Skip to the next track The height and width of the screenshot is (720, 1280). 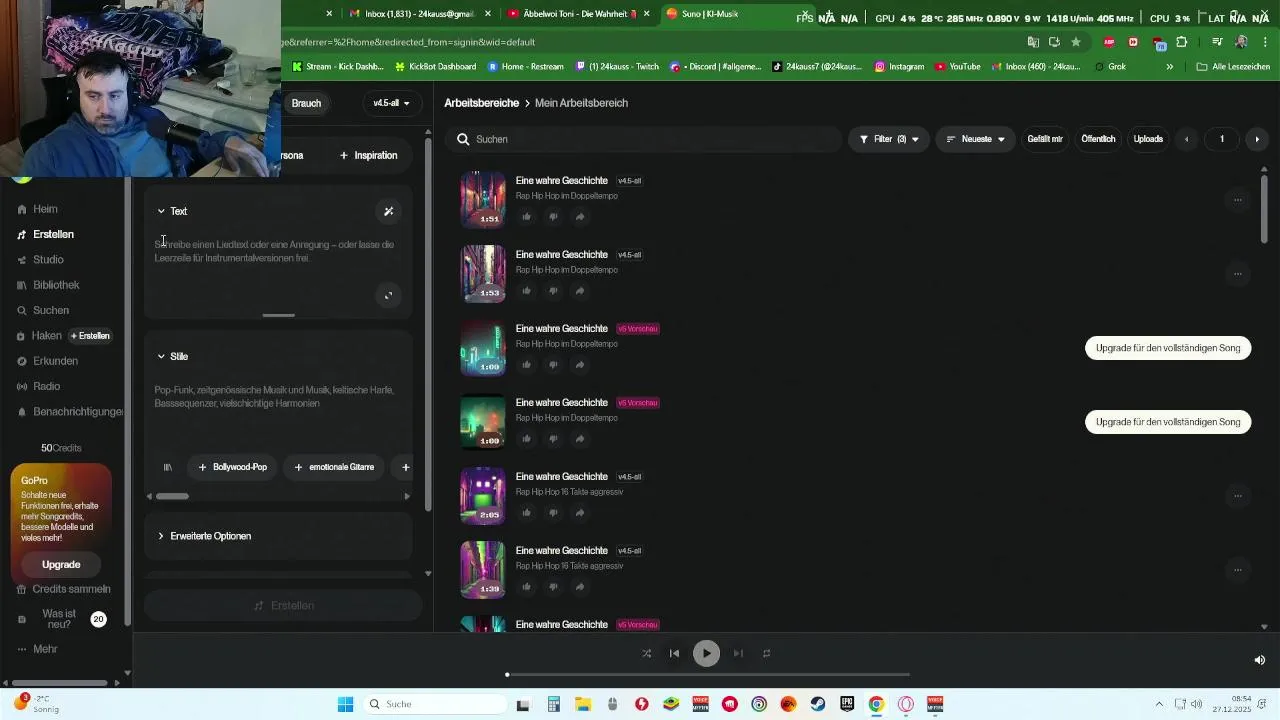tap(738, 654)
